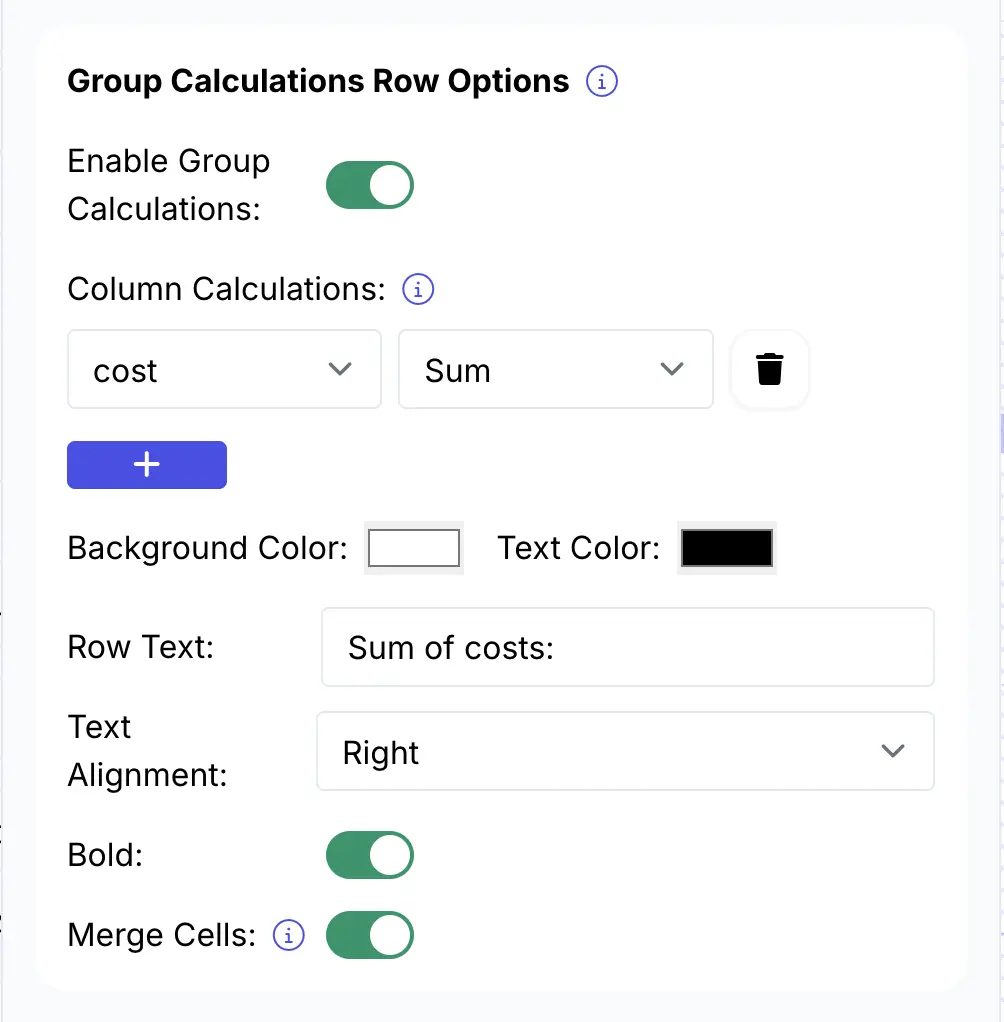Open the cost column dropdown
The image size is (1004, 1022).
(224, 369)
